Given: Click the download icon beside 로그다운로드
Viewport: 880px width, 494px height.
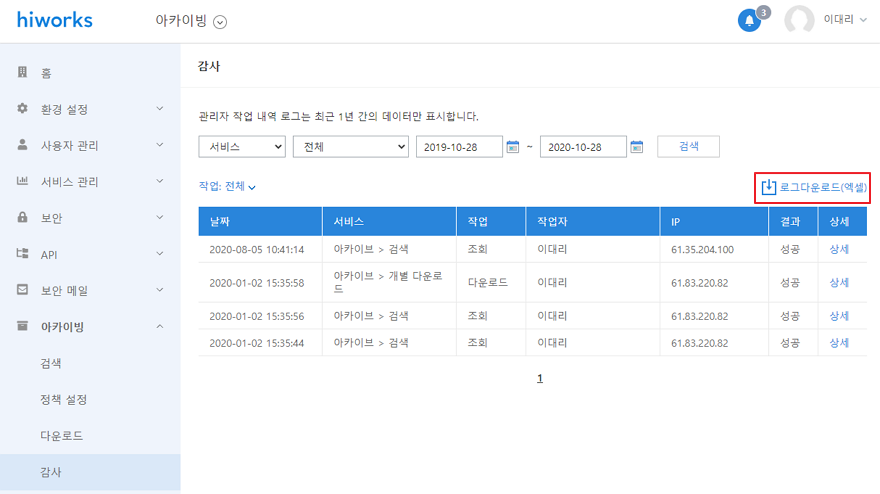Looking at the screenshot, I should point(768,187).
